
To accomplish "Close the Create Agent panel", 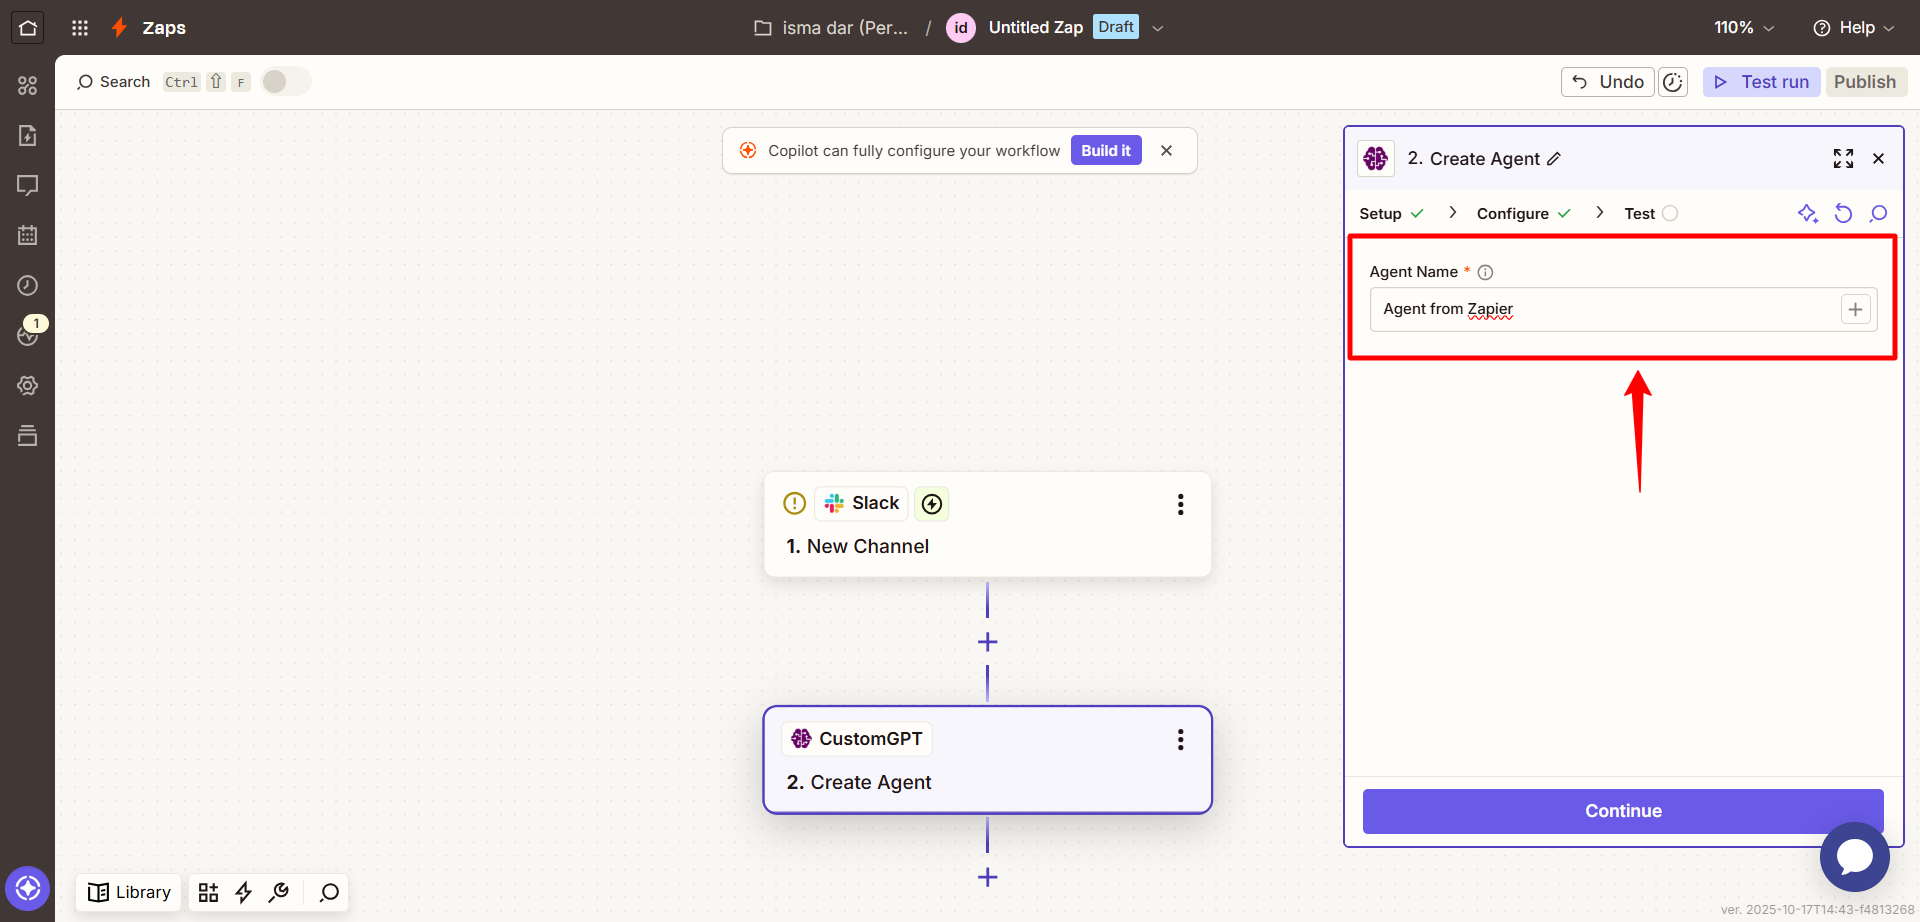I will point(1878,158).
